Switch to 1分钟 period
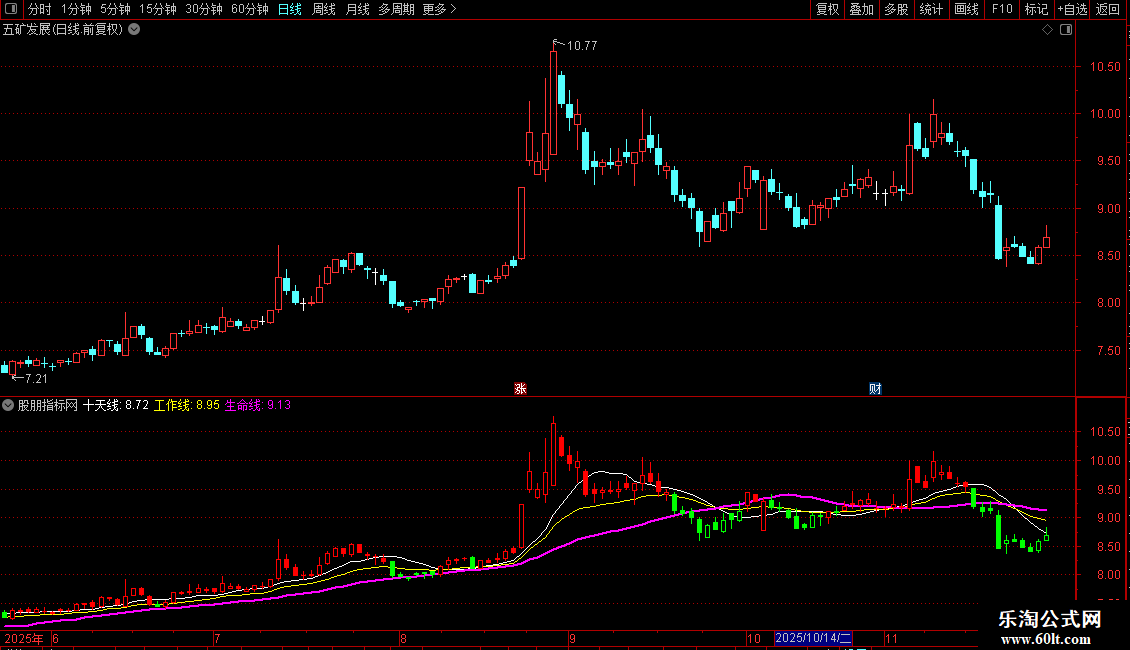The image size is (1130, 650). point(76,9)
